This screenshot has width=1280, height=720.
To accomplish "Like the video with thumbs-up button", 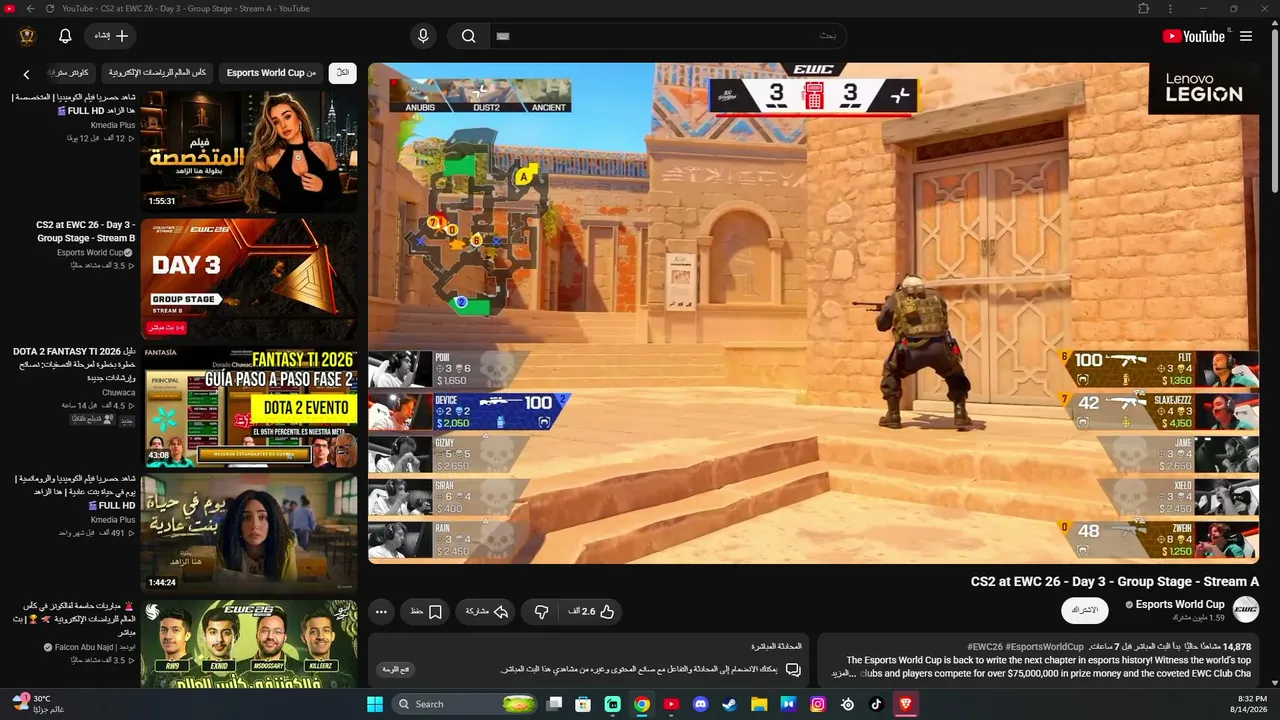I will tap(592, 611).
